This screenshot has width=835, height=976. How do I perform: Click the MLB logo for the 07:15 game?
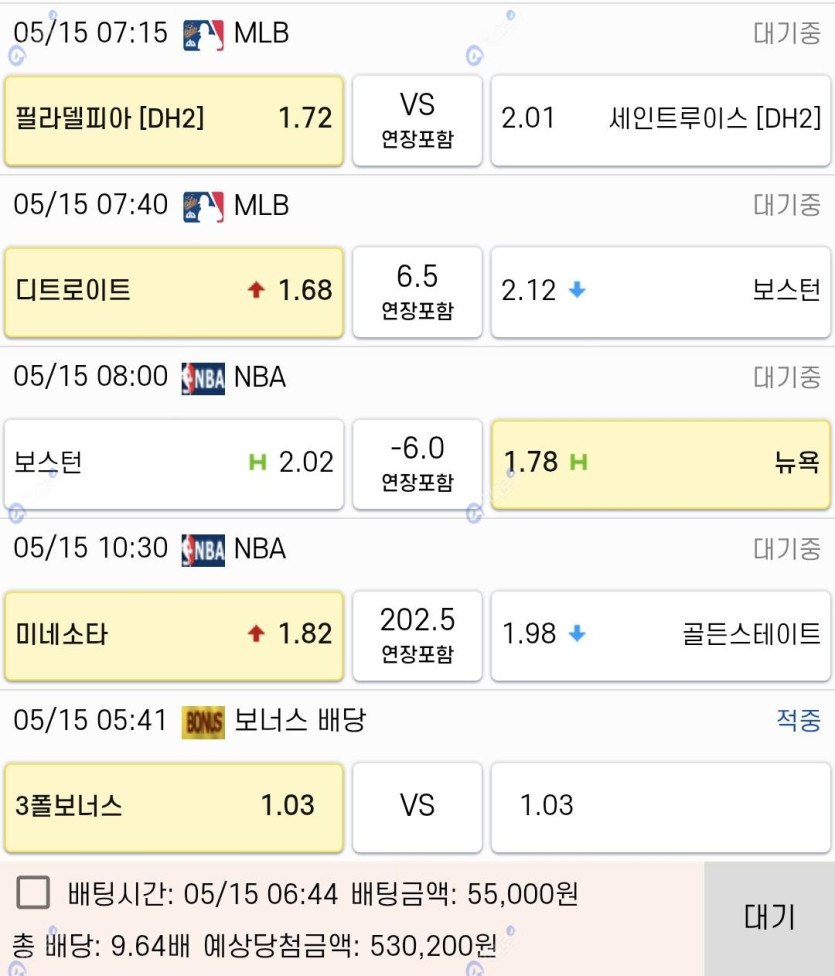[203, 35]
